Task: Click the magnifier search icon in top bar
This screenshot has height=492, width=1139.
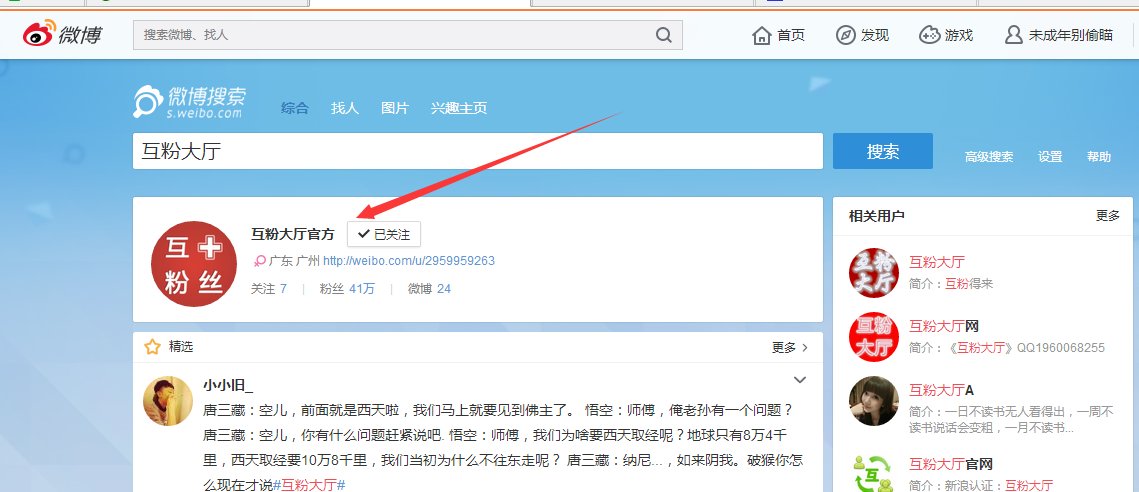Action: (x=664, y=35)
